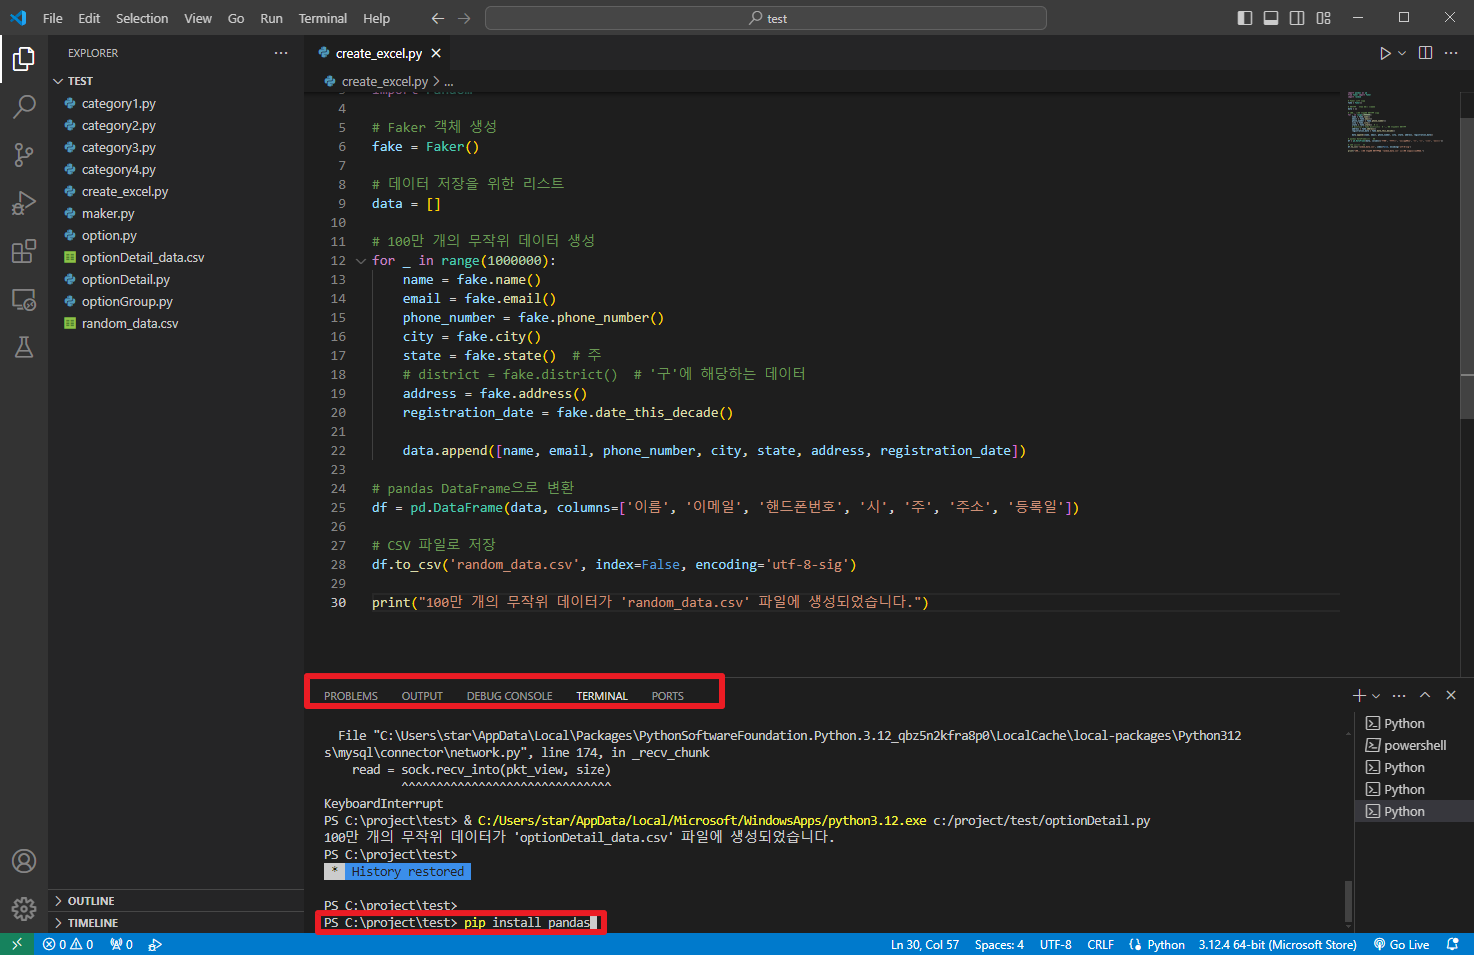Click the title bar search box

[766, 18]
